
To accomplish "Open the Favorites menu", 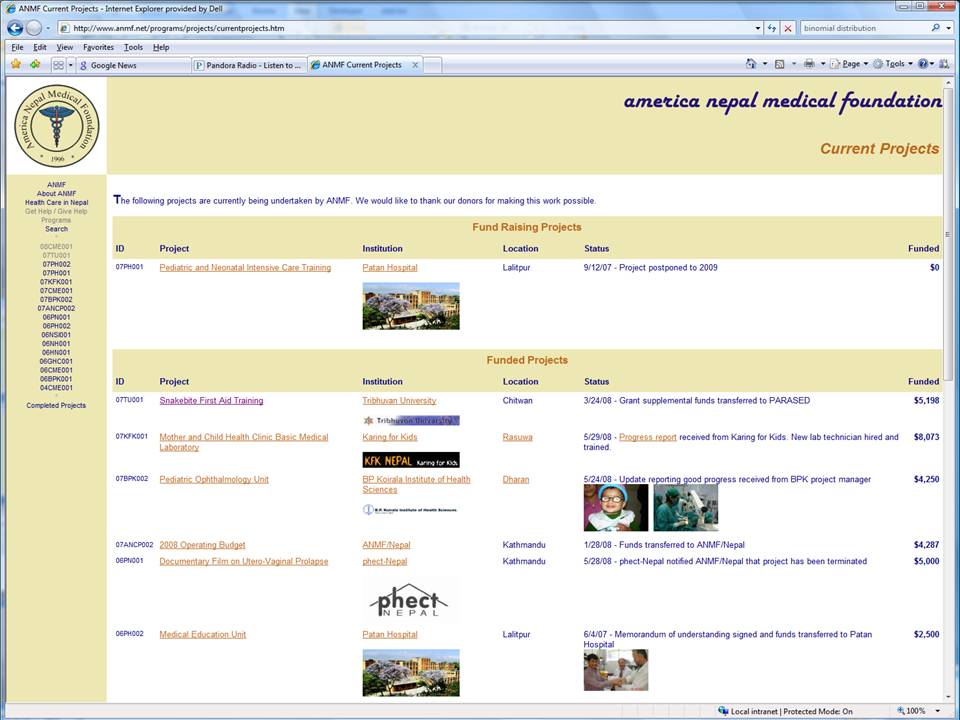I will click(98, 47).
